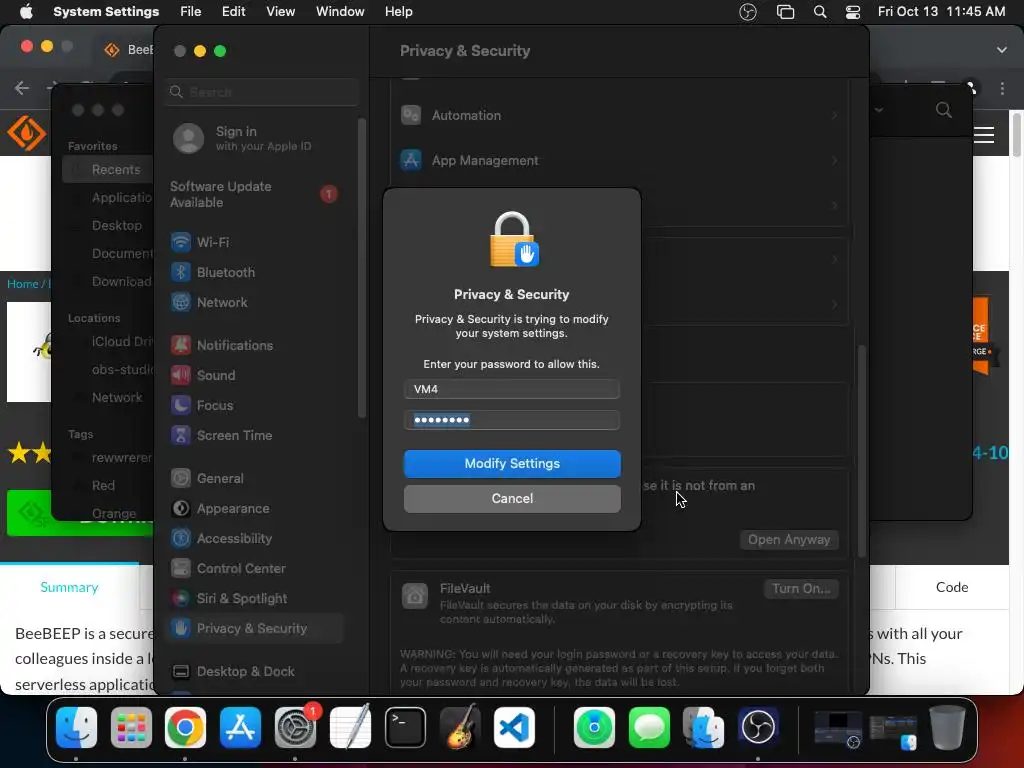Open the Edit menu

[x=233, y=12]
